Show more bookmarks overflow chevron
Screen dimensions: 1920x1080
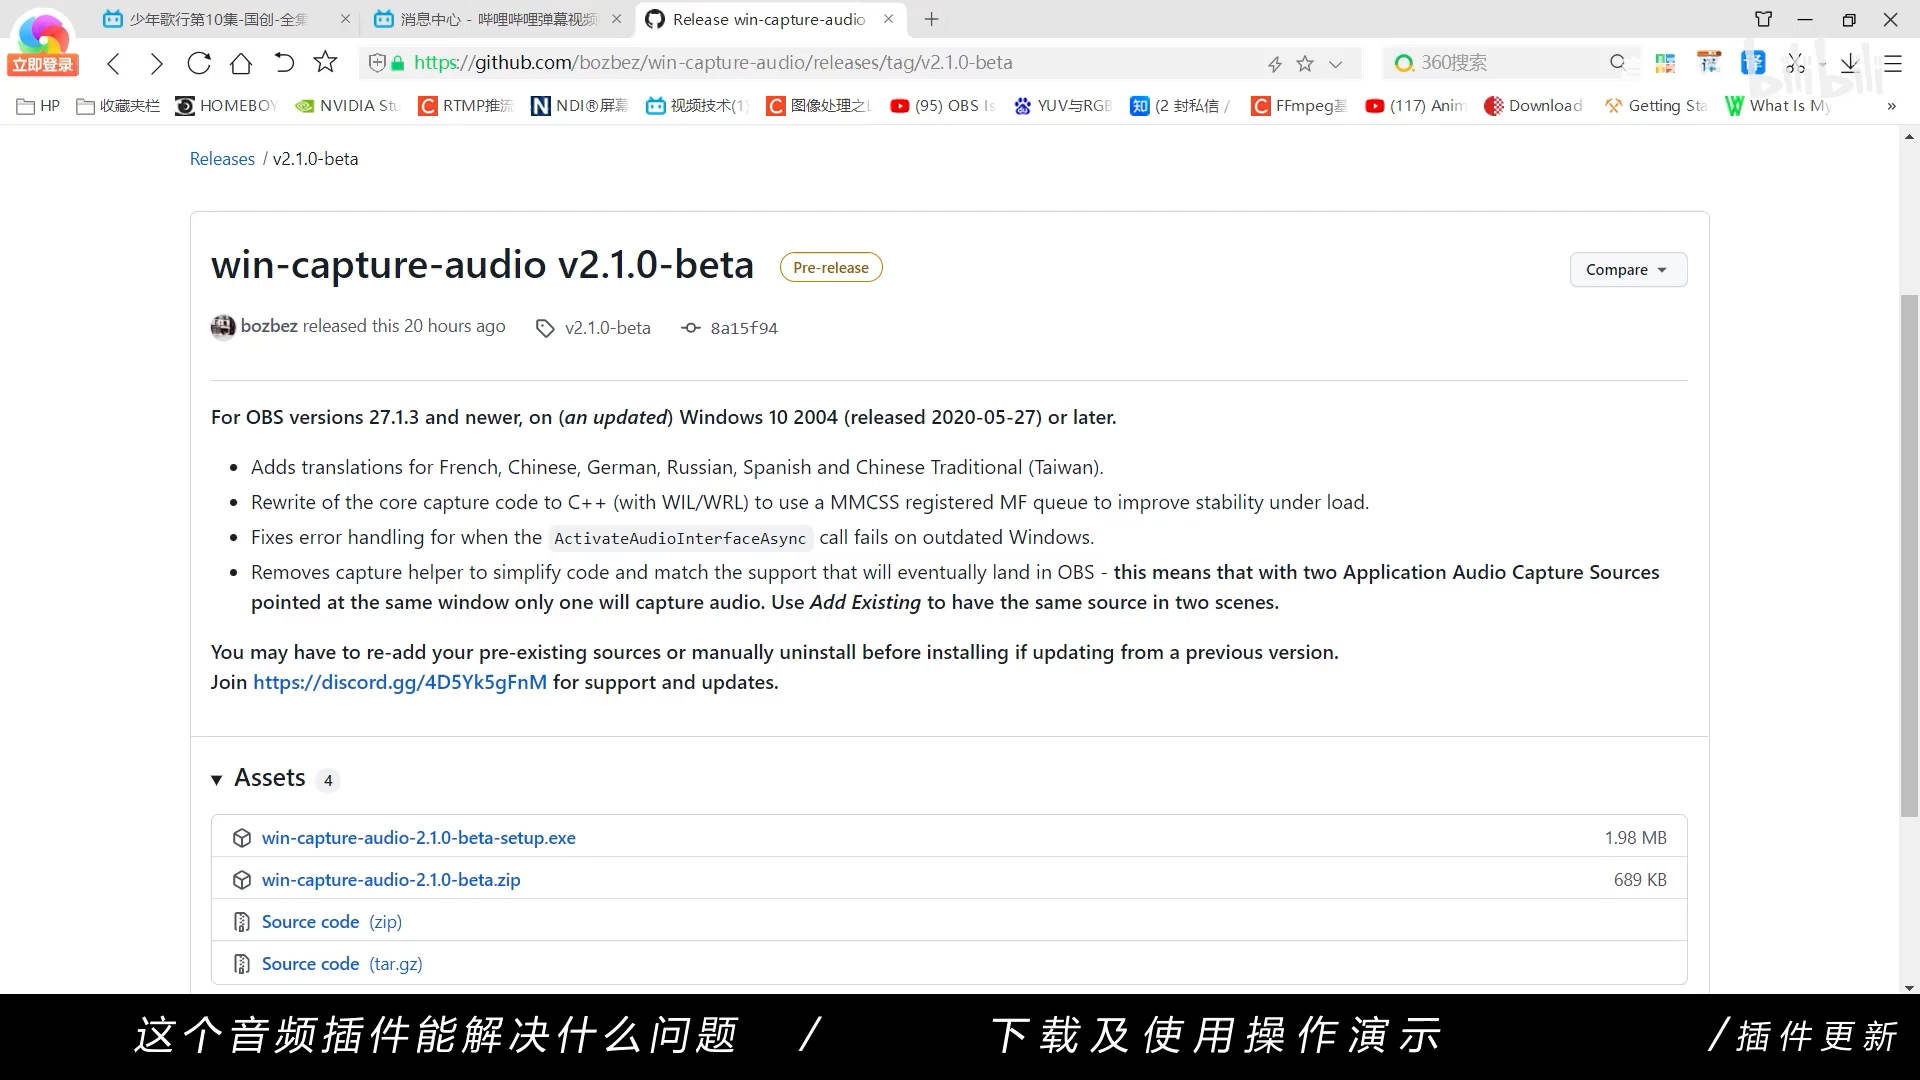(x=1891, y=106)
